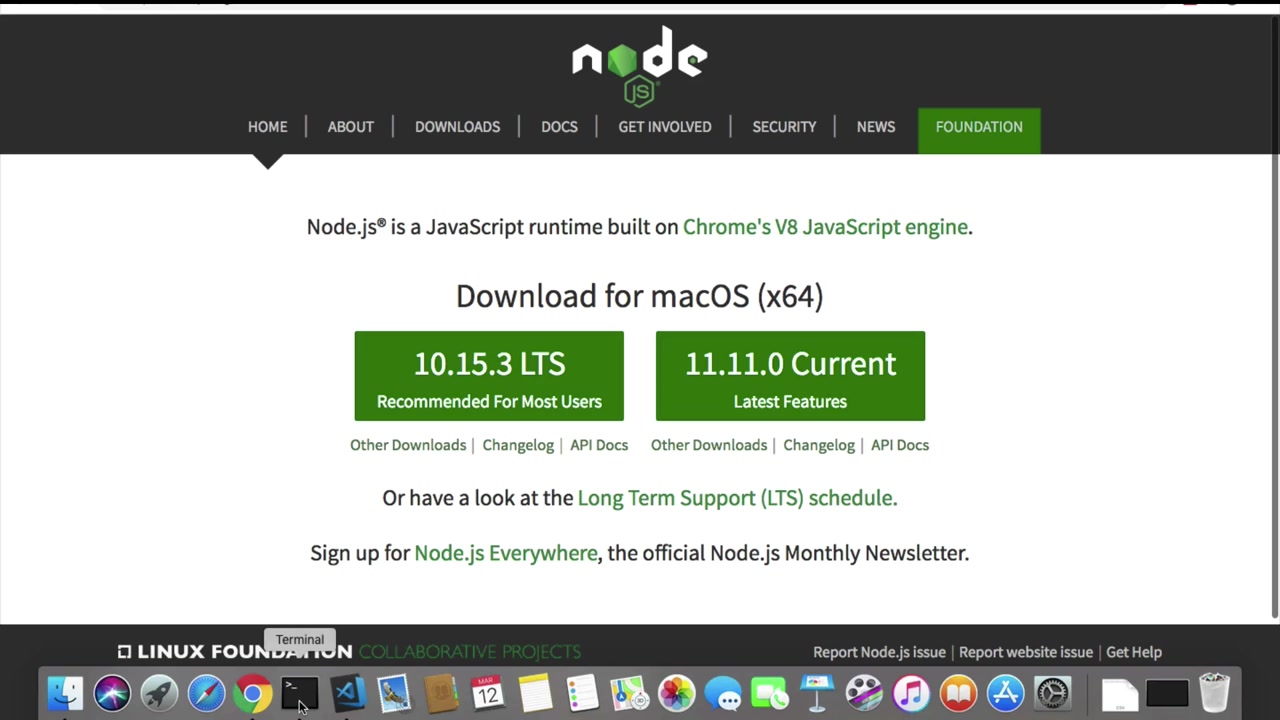1280x720 pixels.
Task: Open the DOWNLOADS nav item
Action: point(457,127)
